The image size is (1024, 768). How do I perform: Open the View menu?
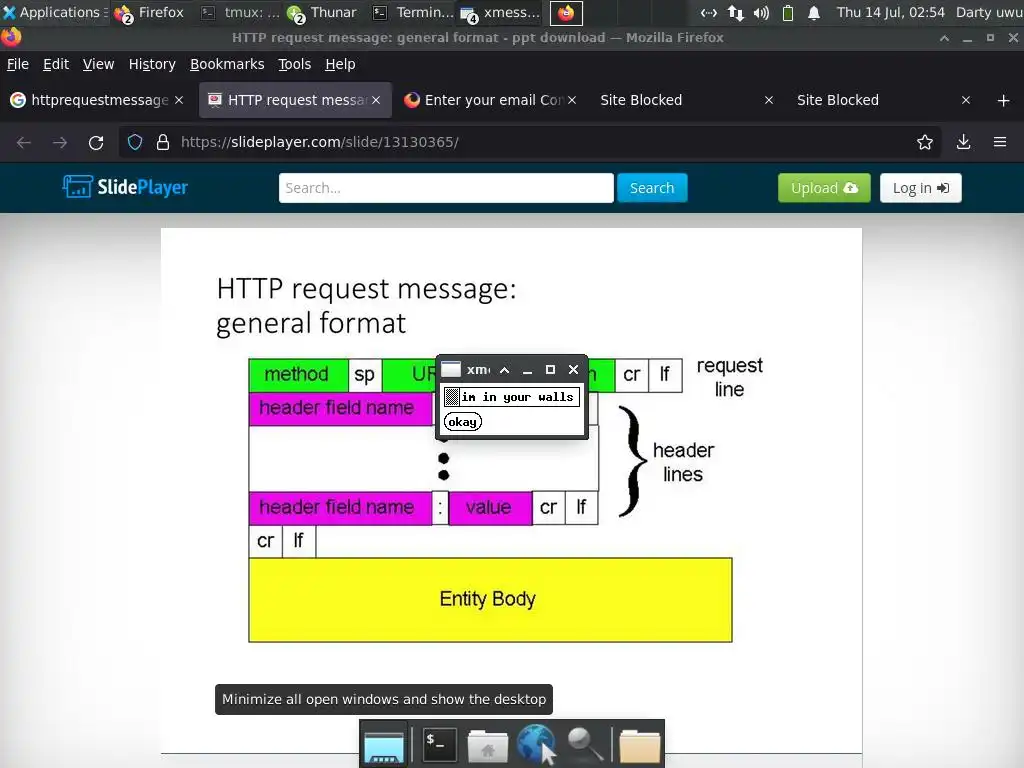pyautogui.click(x=98, y=64)
